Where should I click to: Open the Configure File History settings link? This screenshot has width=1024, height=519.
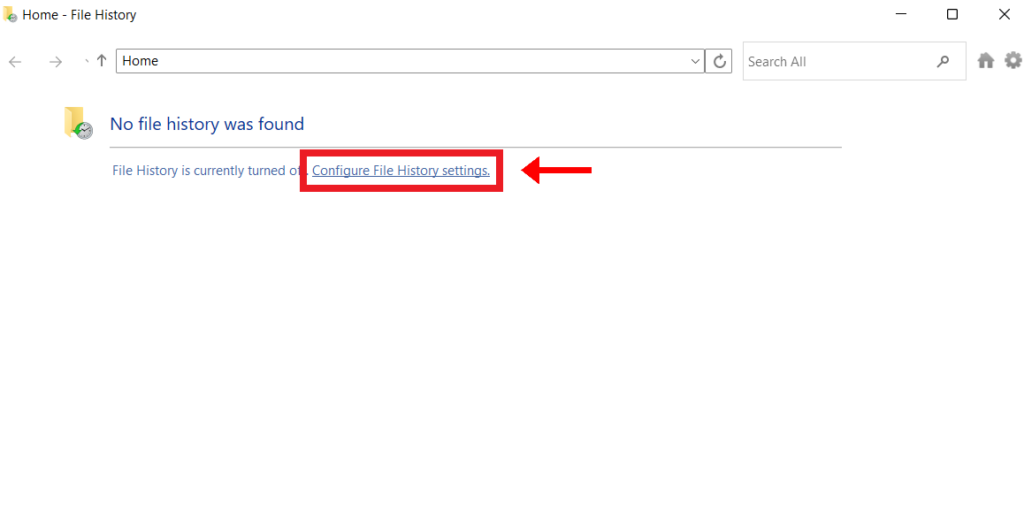(400, 171)
